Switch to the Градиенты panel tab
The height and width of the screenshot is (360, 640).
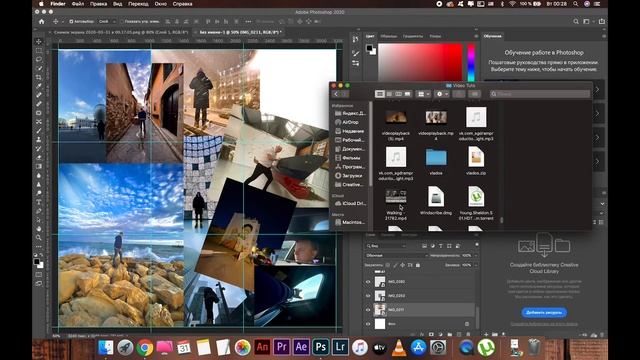(x=413, y=36)
